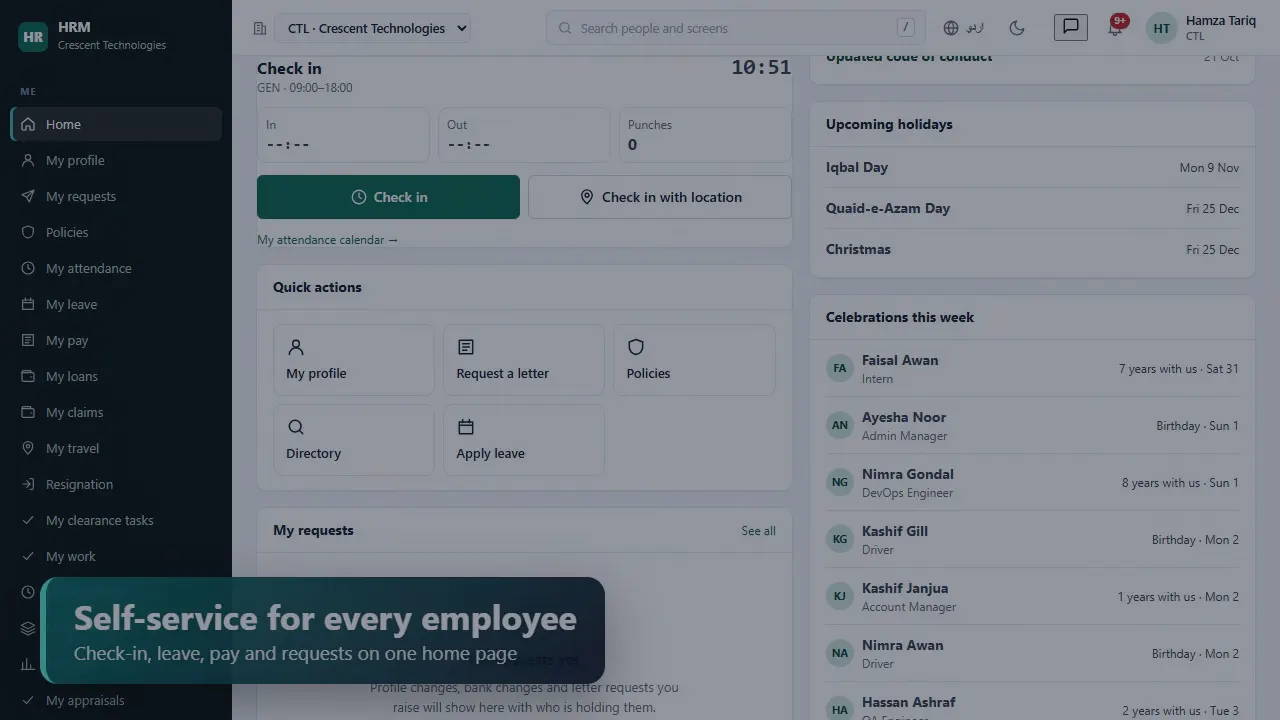Select Ayesha Noor in celebrations list

coord(1032,425)
